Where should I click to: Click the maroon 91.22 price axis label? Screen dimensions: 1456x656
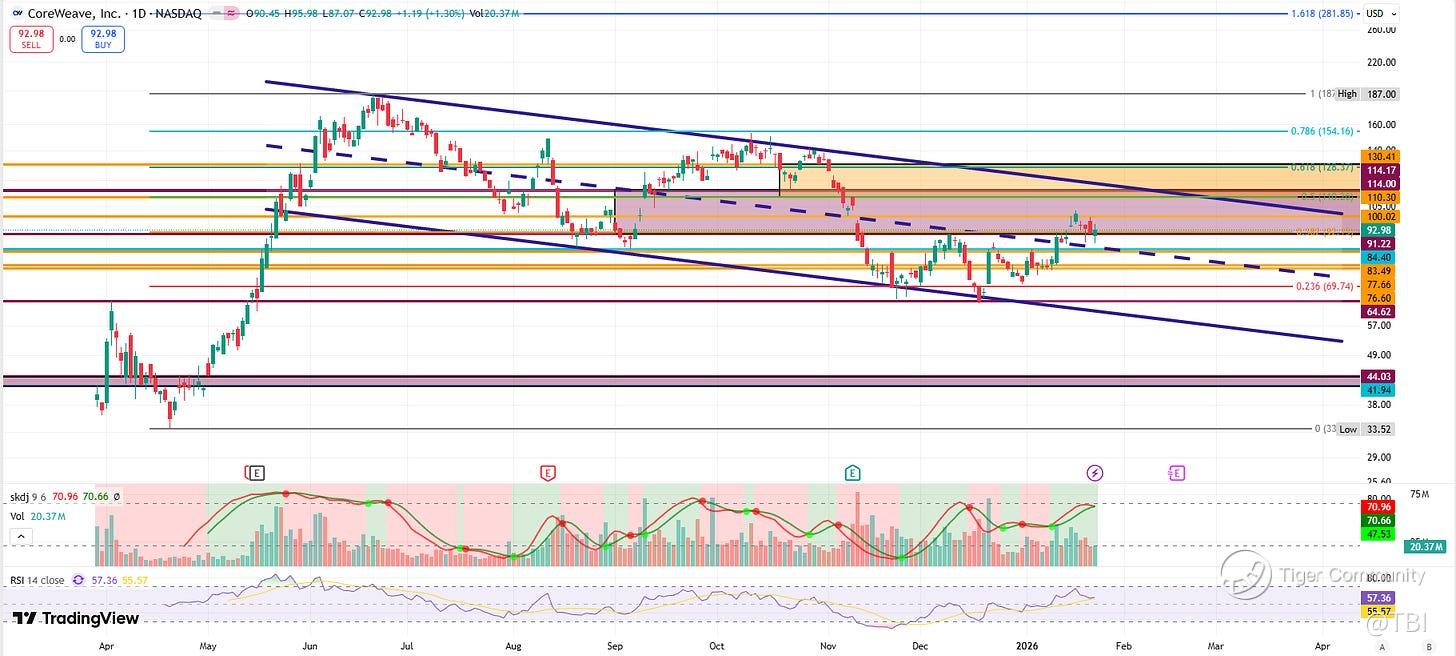[x=1380, y=244]
